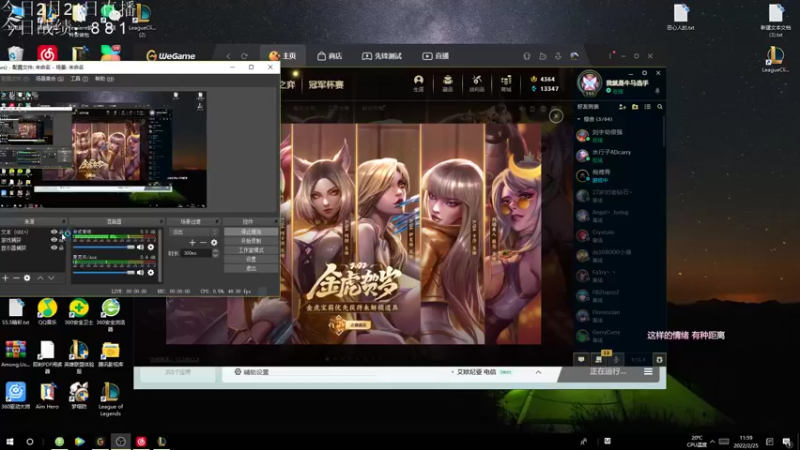
Task: Open OBS 设置 settings button
Action: tap(251, 259)
